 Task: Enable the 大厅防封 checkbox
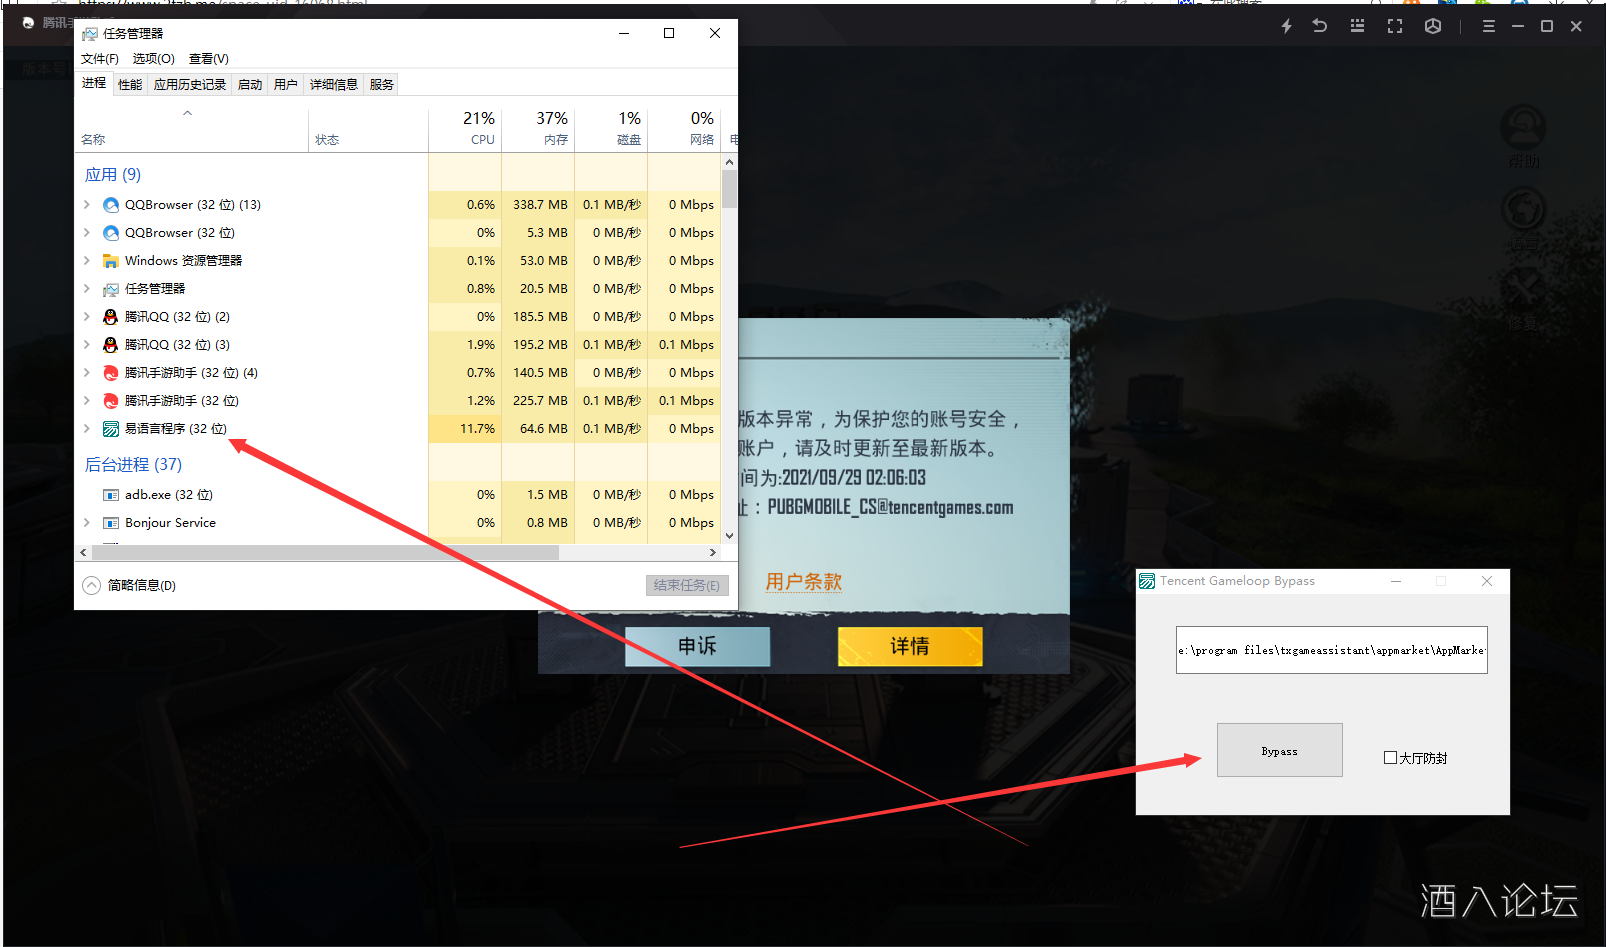1390,758
